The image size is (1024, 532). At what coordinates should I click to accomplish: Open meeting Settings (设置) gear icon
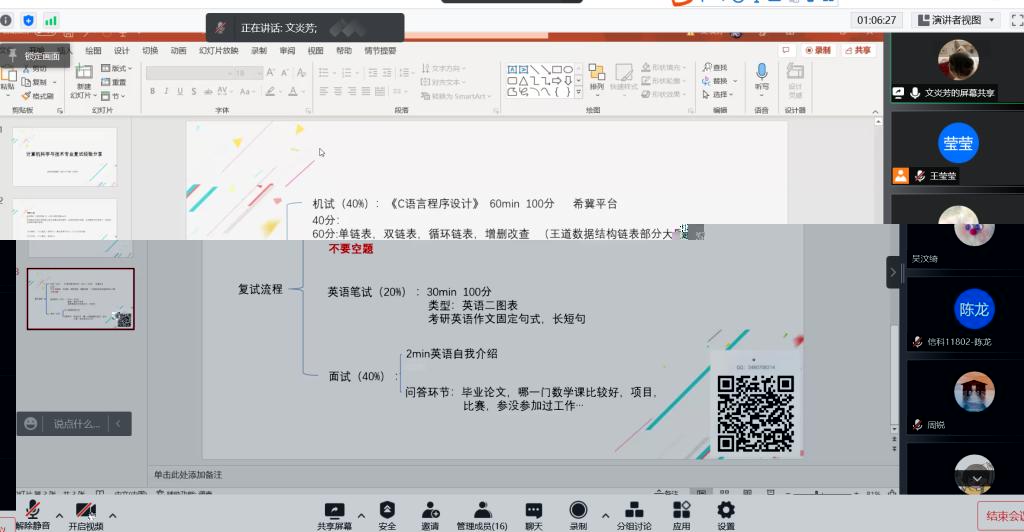coord(726,511)
